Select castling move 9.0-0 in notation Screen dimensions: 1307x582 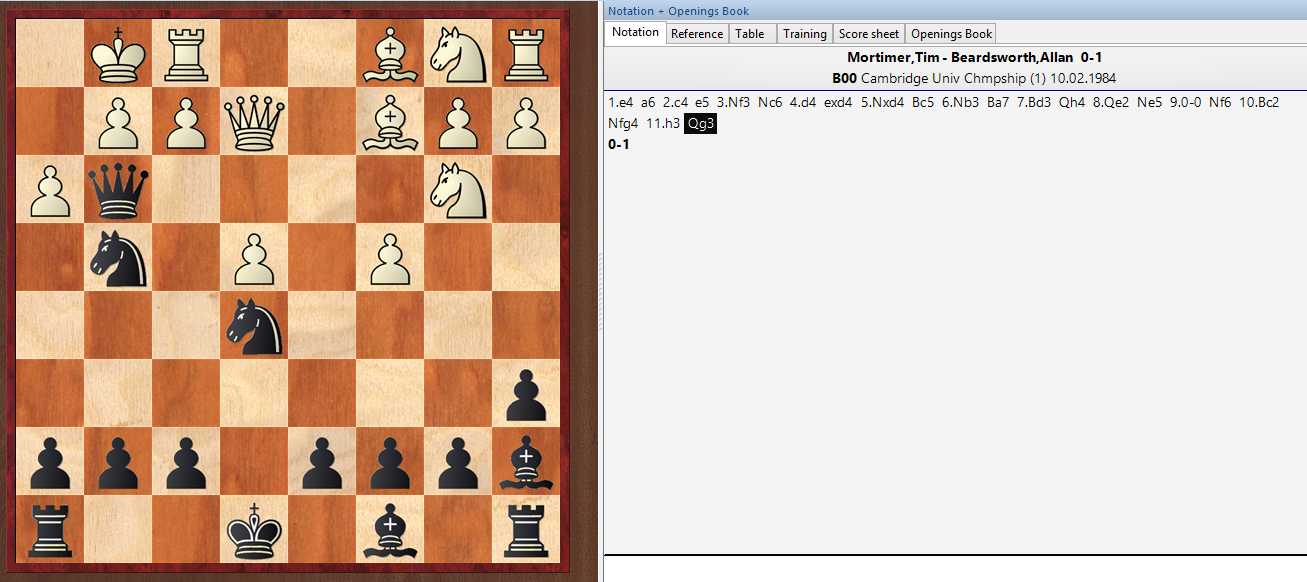click(1185, 102)
